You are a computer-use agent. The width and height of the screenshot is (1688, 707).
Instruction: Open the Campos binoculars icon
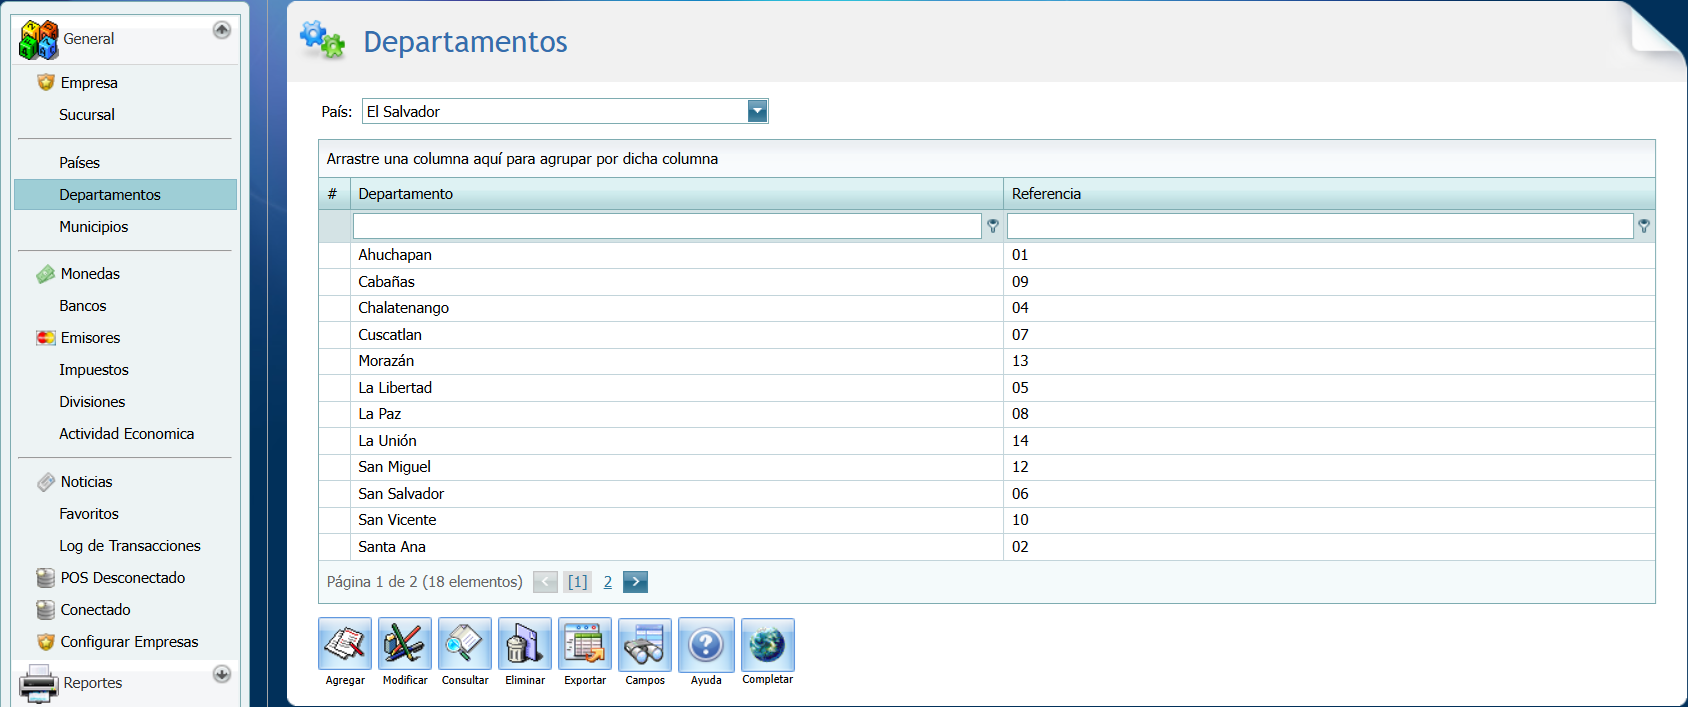(645, 644)
